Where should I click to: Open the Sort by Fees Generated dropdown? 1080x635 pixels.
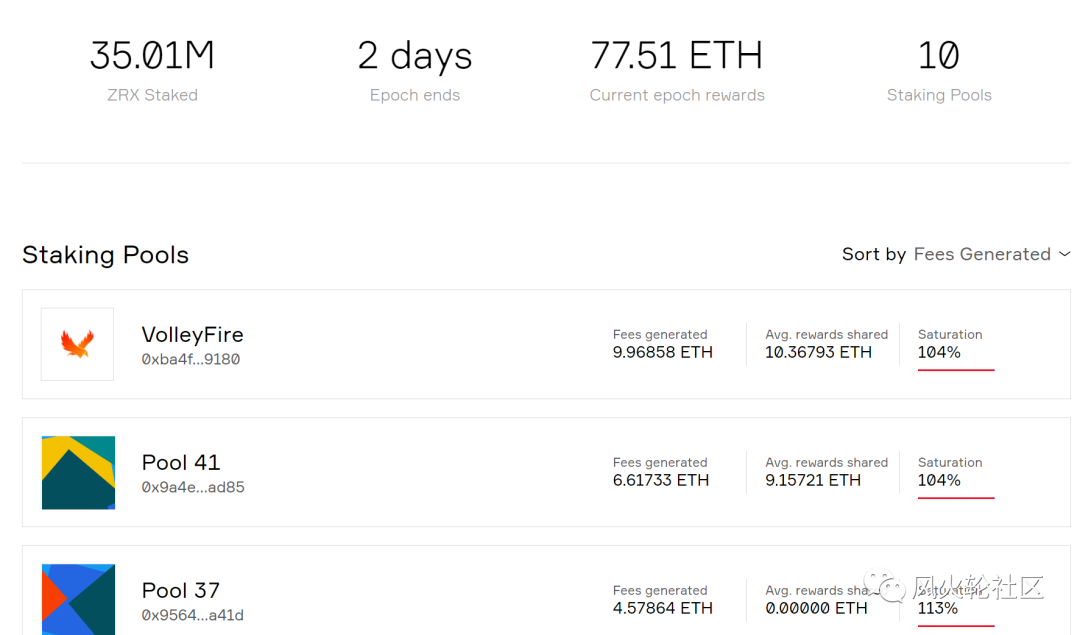[x=981, y=254]
